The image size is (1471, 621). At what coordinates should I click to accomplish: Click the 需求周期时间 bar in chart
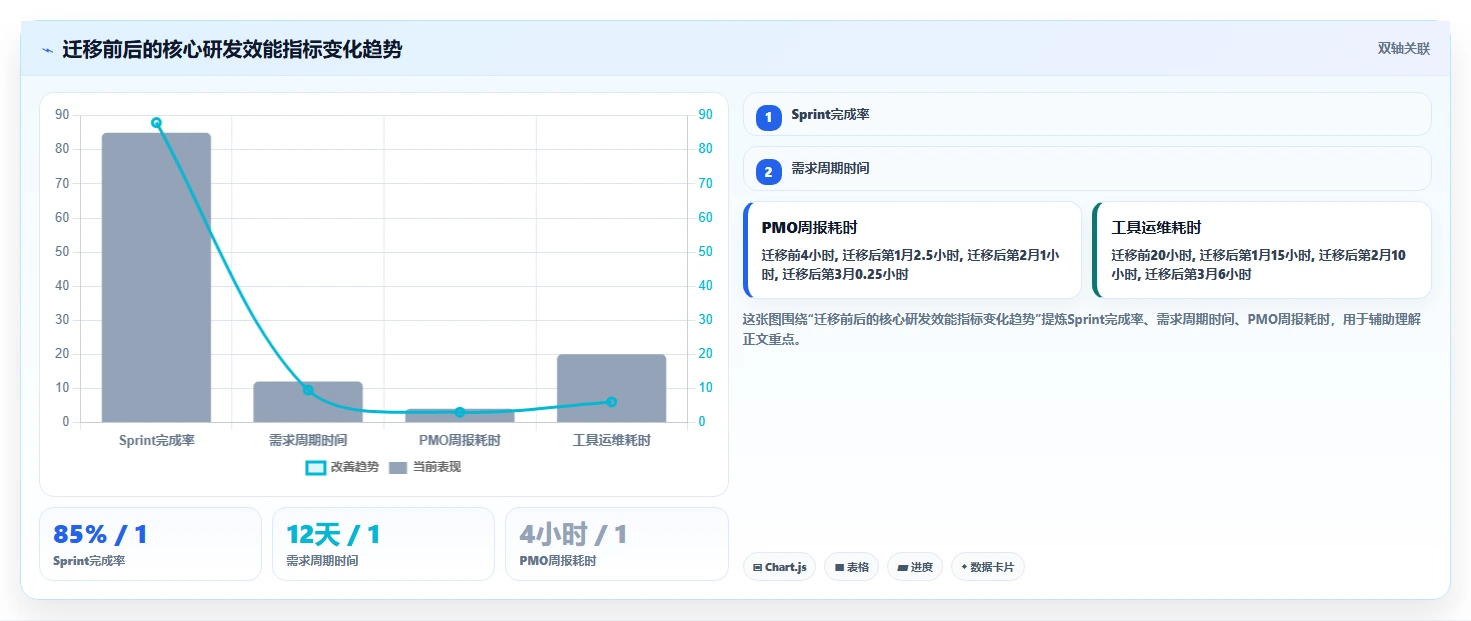pos(308,401)
